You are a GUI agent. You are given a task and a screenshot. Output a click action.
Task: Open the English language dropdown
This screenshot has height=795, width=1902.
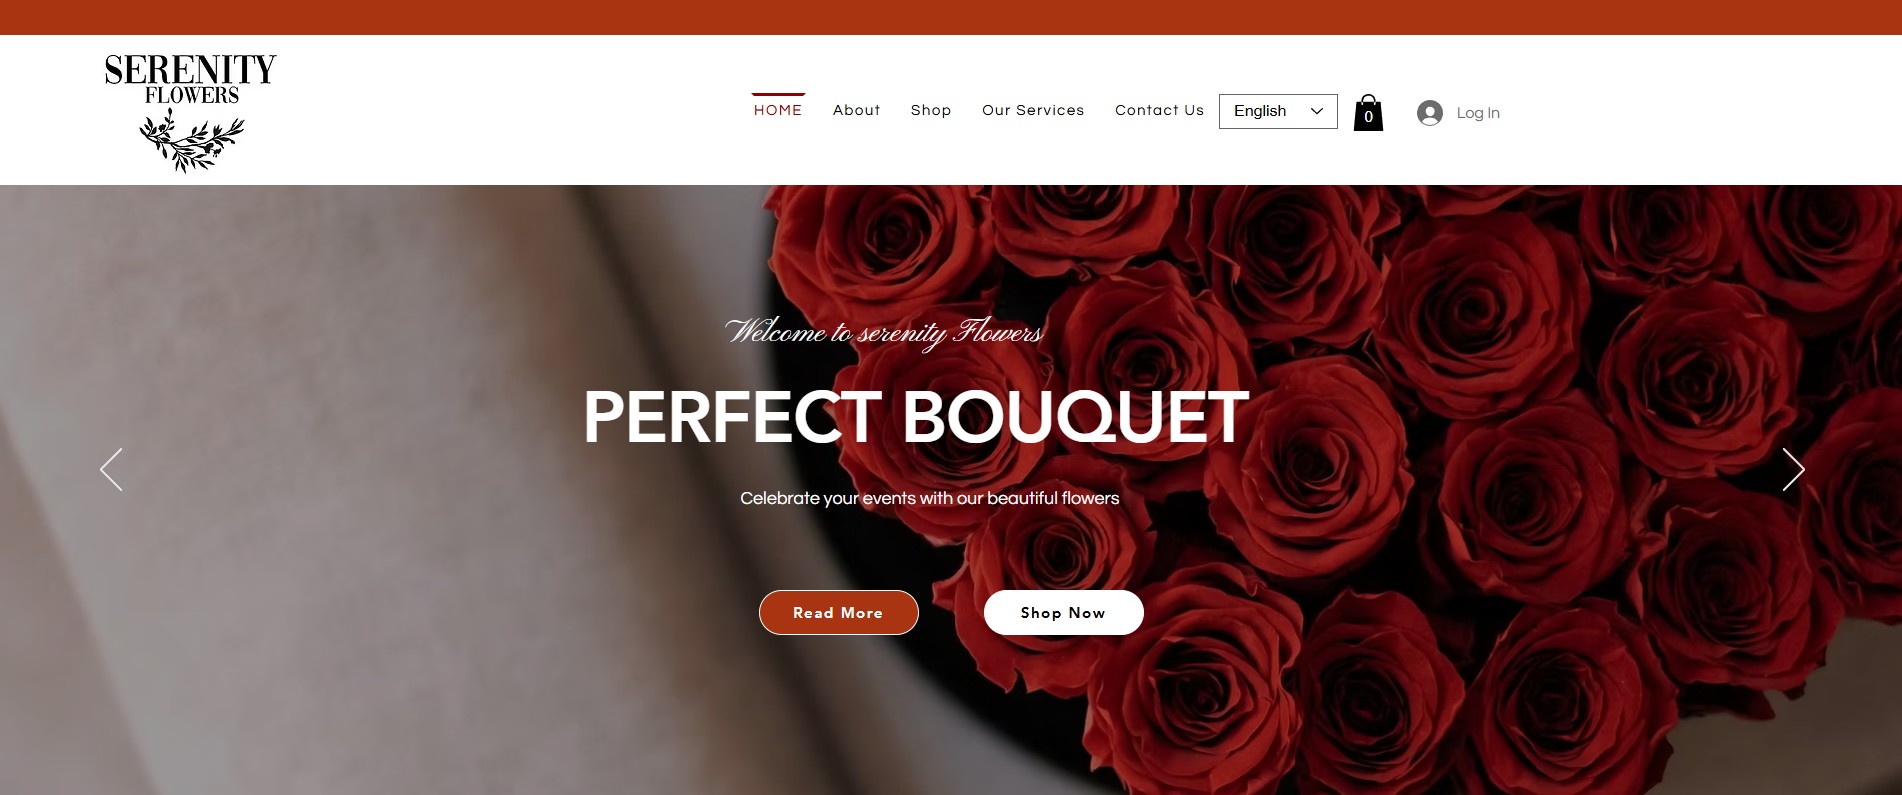coord(1278,111)
